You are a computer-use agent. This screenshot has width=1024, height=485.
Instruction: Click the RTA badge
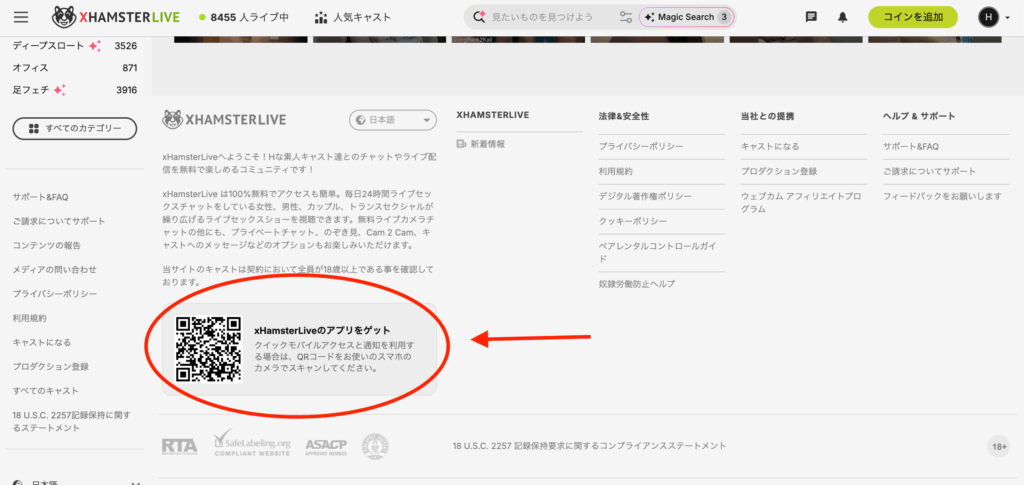180,446
